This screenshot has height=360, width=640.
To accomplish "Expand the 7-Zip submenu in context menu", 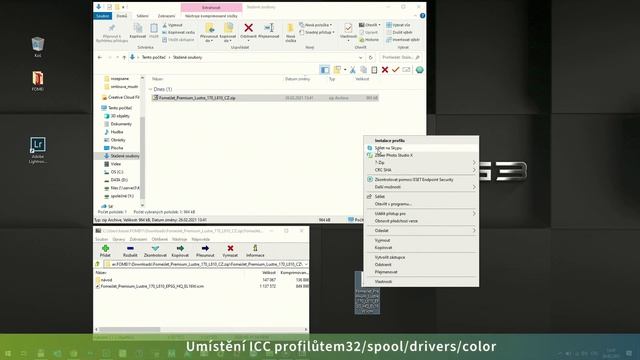I will [421, 162].
